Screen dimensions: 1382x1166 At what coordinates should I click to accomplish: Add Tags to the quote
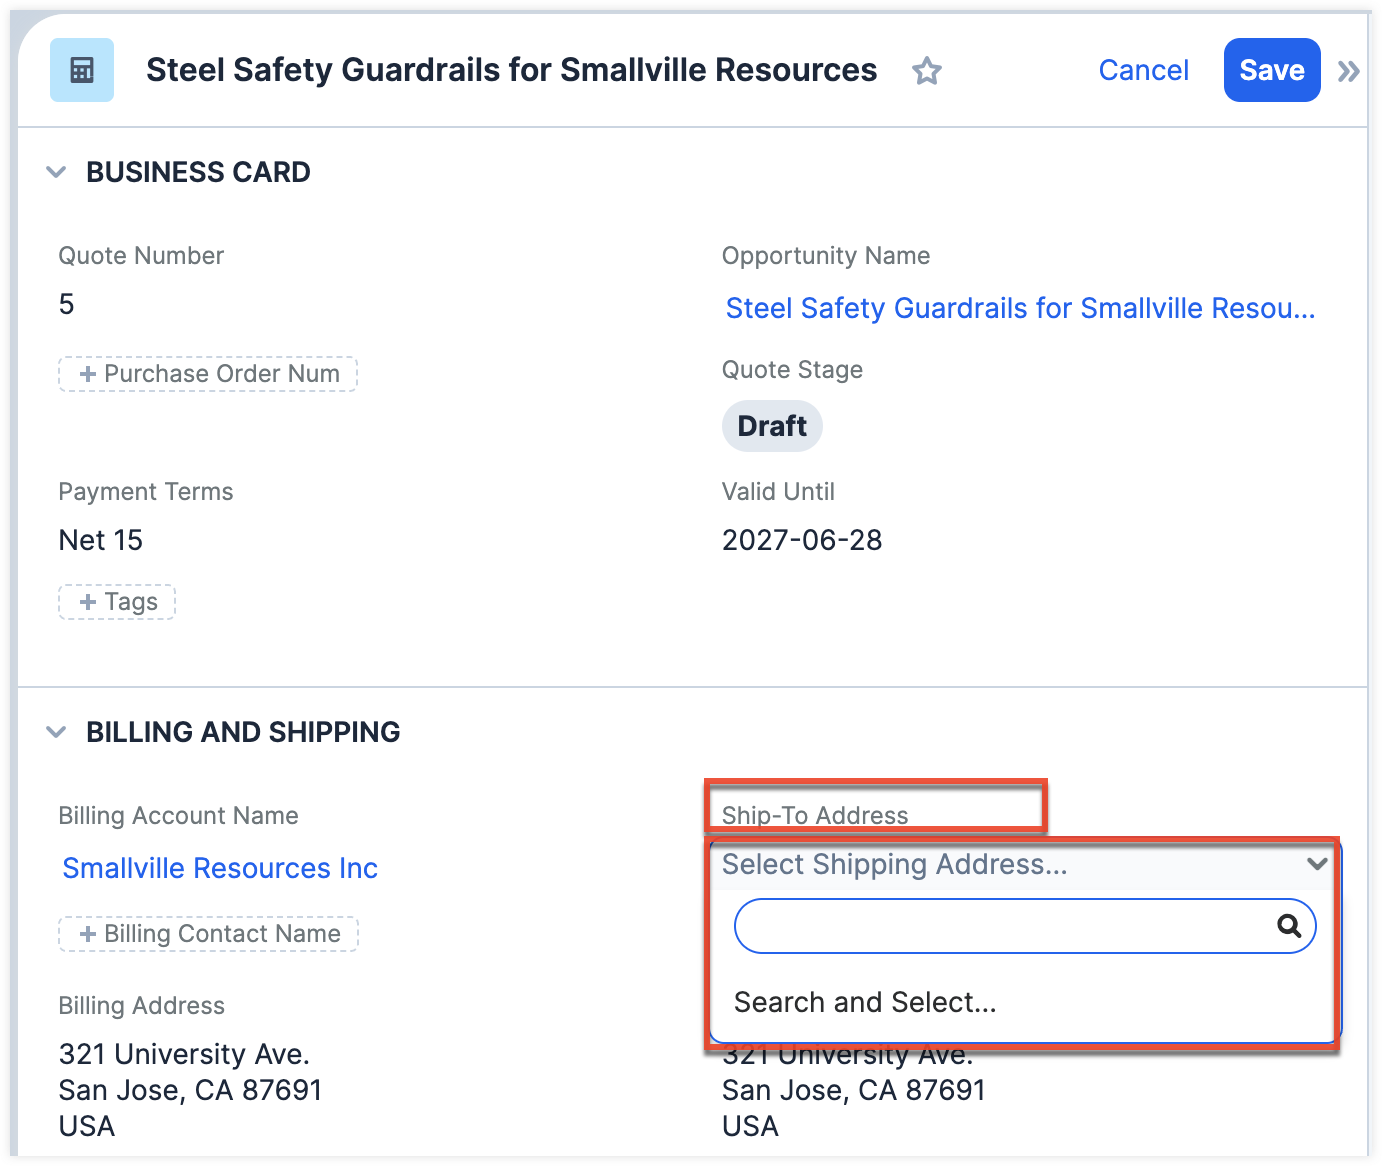117,602
